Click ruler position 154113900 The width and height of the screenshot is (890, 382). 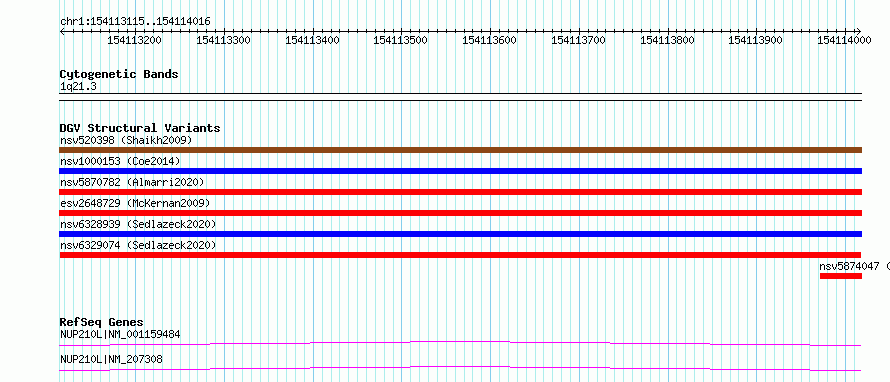755,40
